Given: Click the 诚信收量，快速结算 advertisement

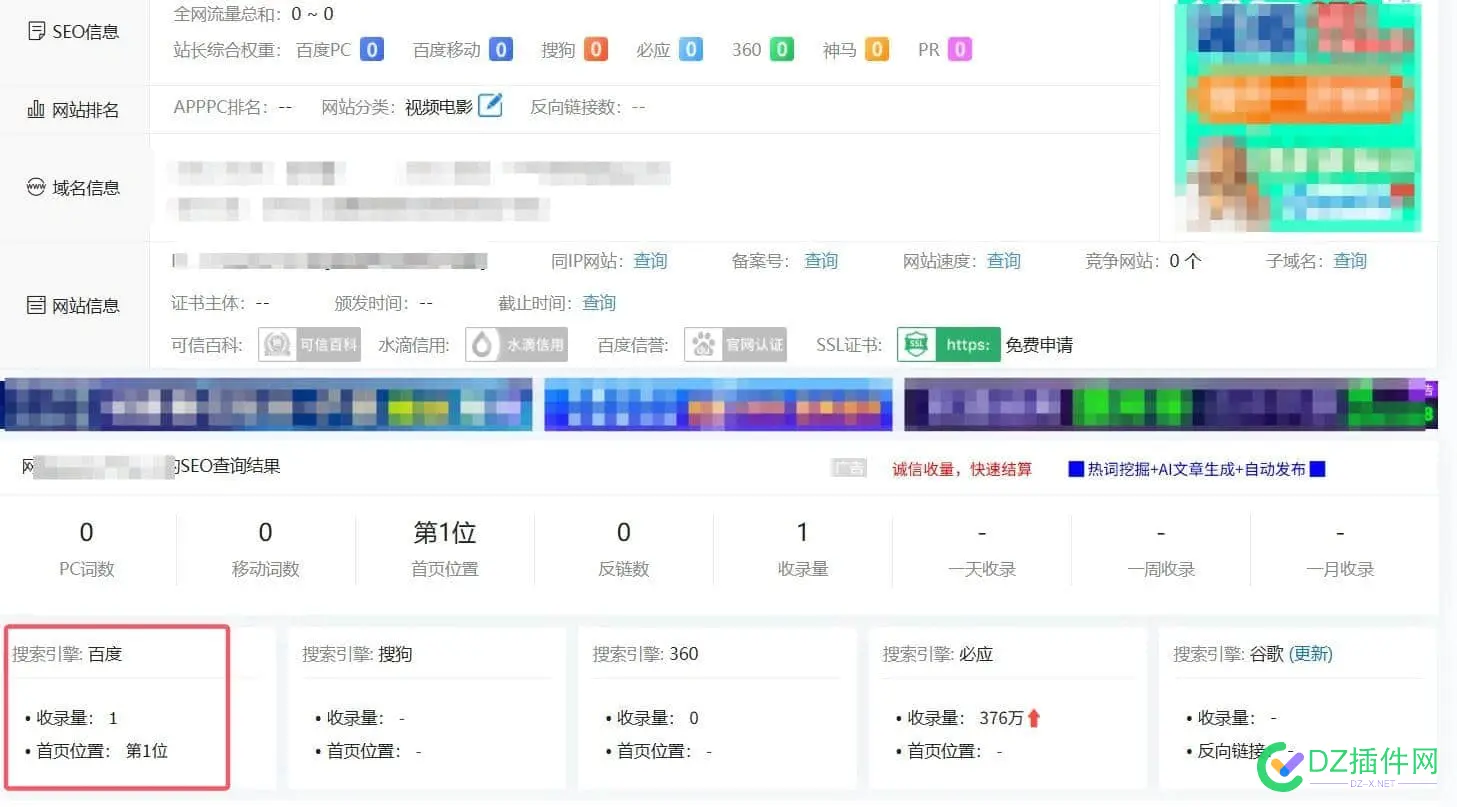Looking at the screenshot, I should (963, 468).
